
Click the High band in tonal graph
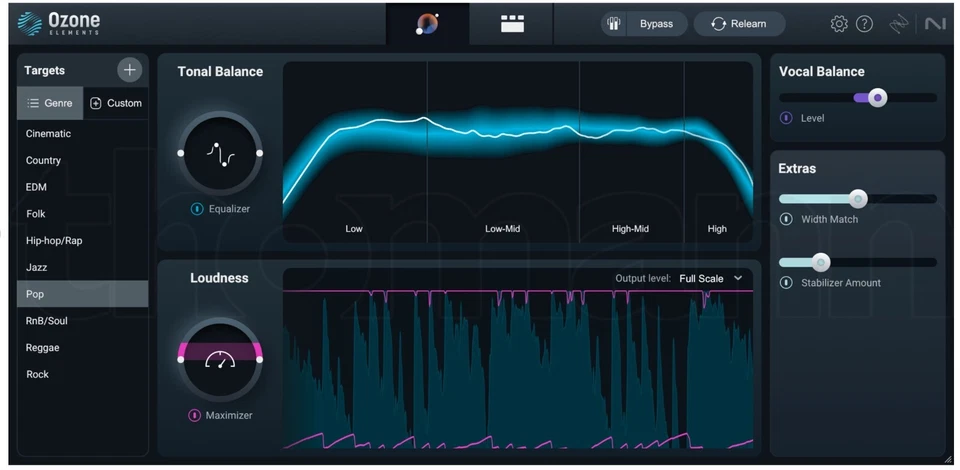pos(718,152)
